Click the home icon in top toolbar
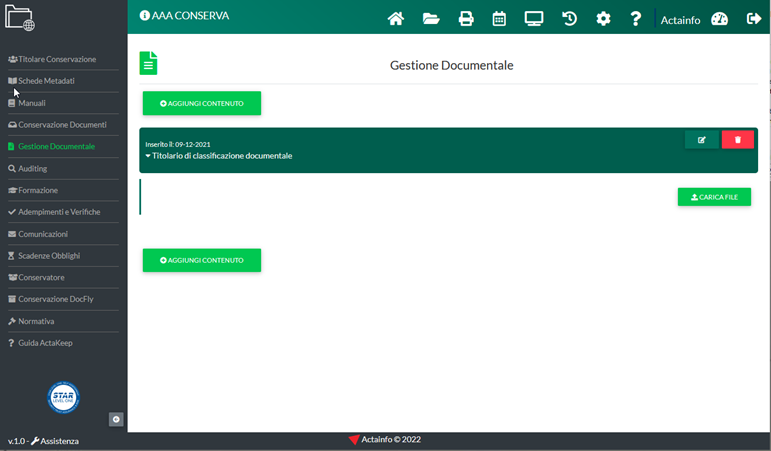Viewport: 771px width, 451px height. [x=396, y=18]
